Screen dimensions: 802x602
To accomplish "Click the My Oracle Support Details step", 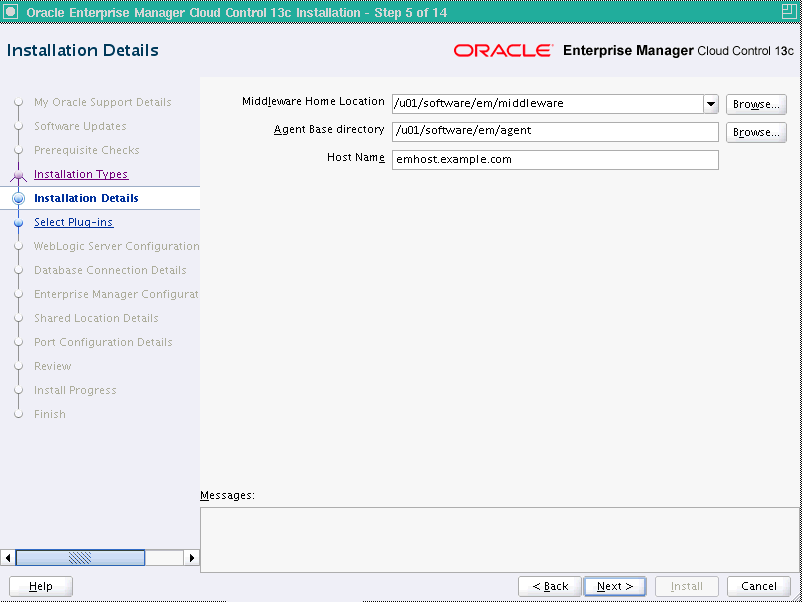I will coord(102,102).
